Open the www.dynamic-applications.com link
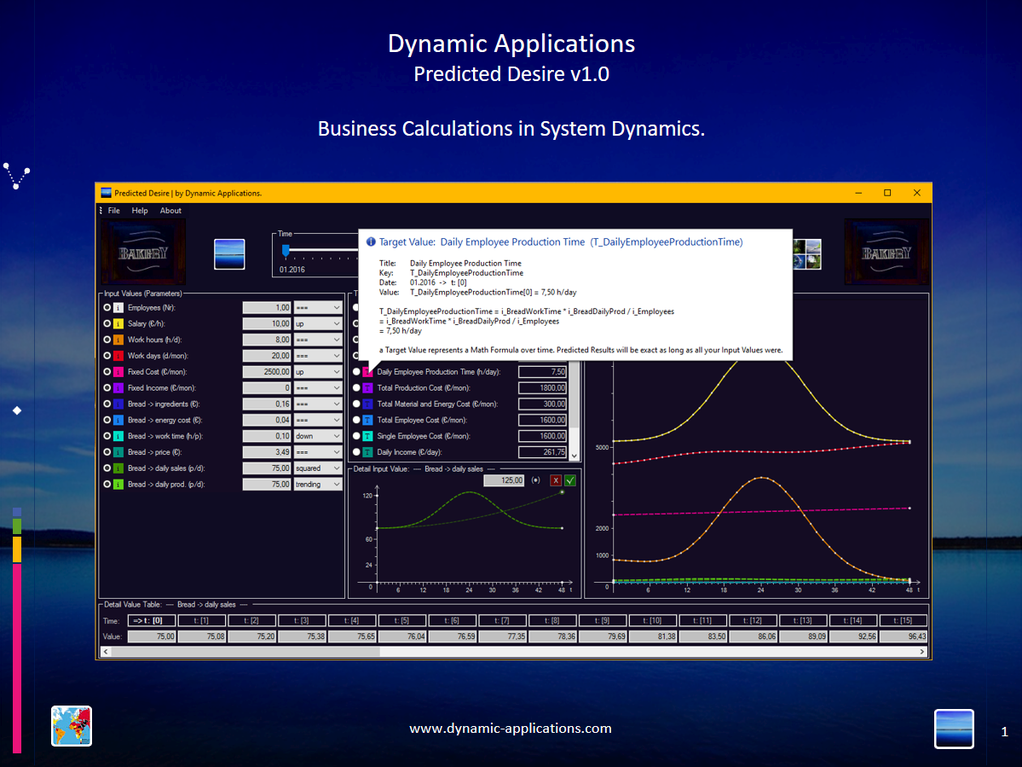The image size is (1022, 767). coord(510,729)
